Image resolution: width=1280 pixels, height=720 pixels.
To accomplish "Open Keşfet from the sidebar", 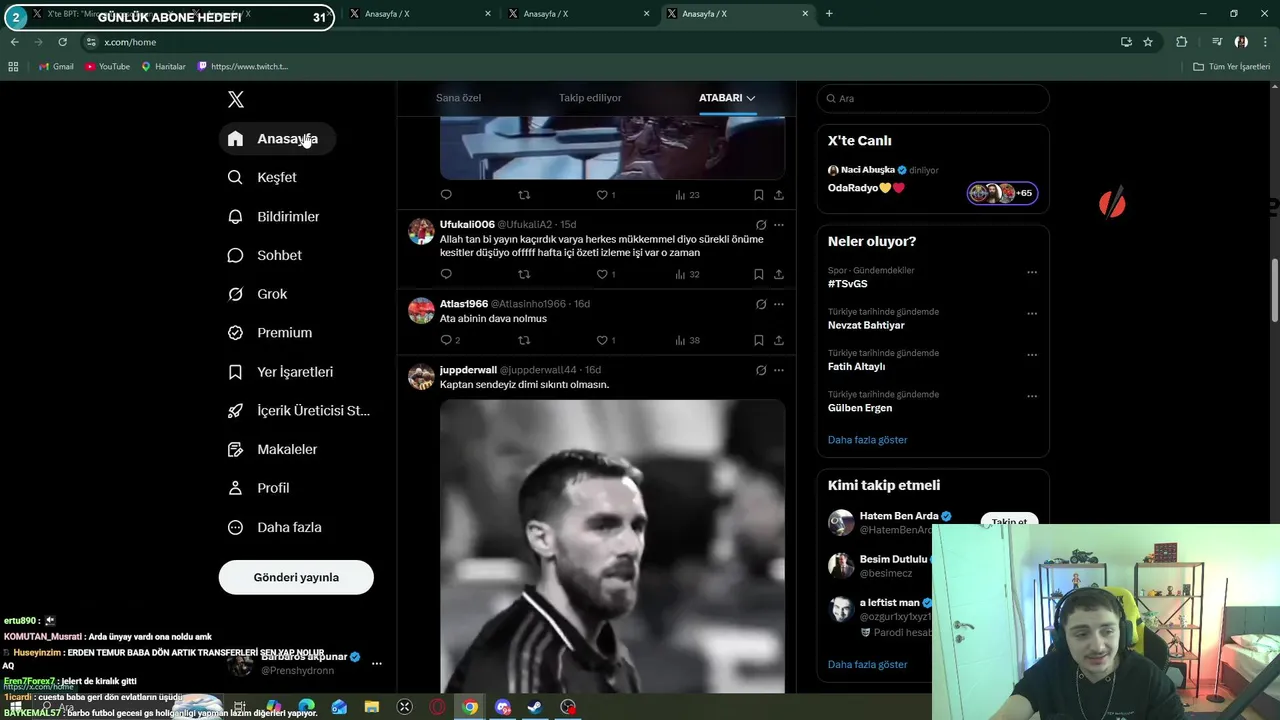I will click(x=264, y=177).
